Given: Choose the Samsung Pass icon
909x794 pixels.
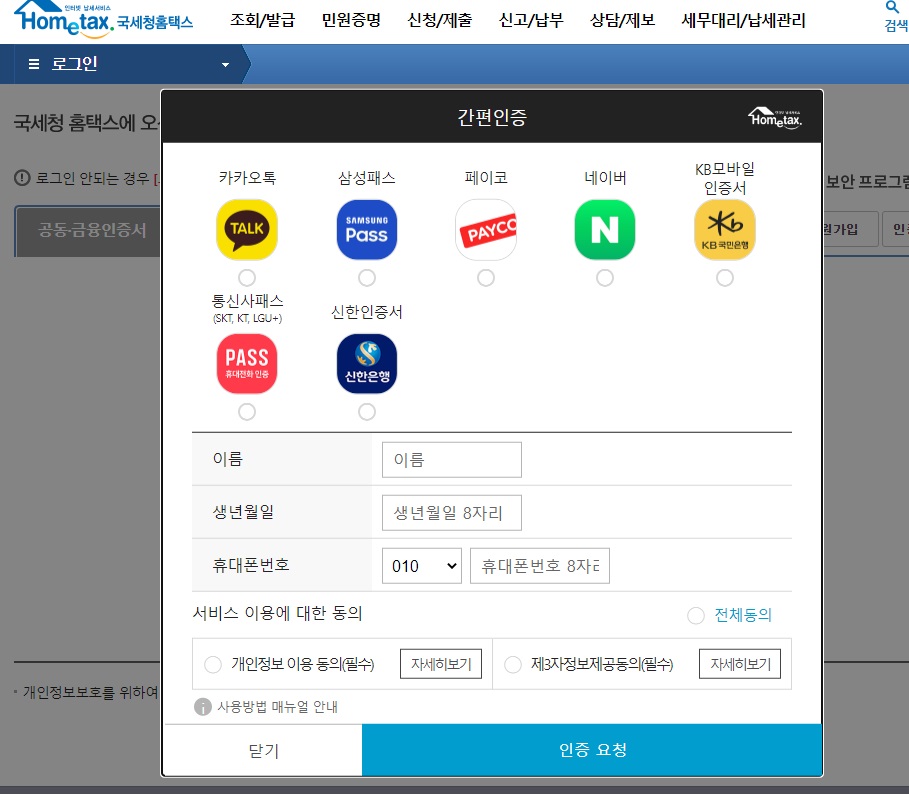Looking at the screenshot, I should (x=366, y=230).
